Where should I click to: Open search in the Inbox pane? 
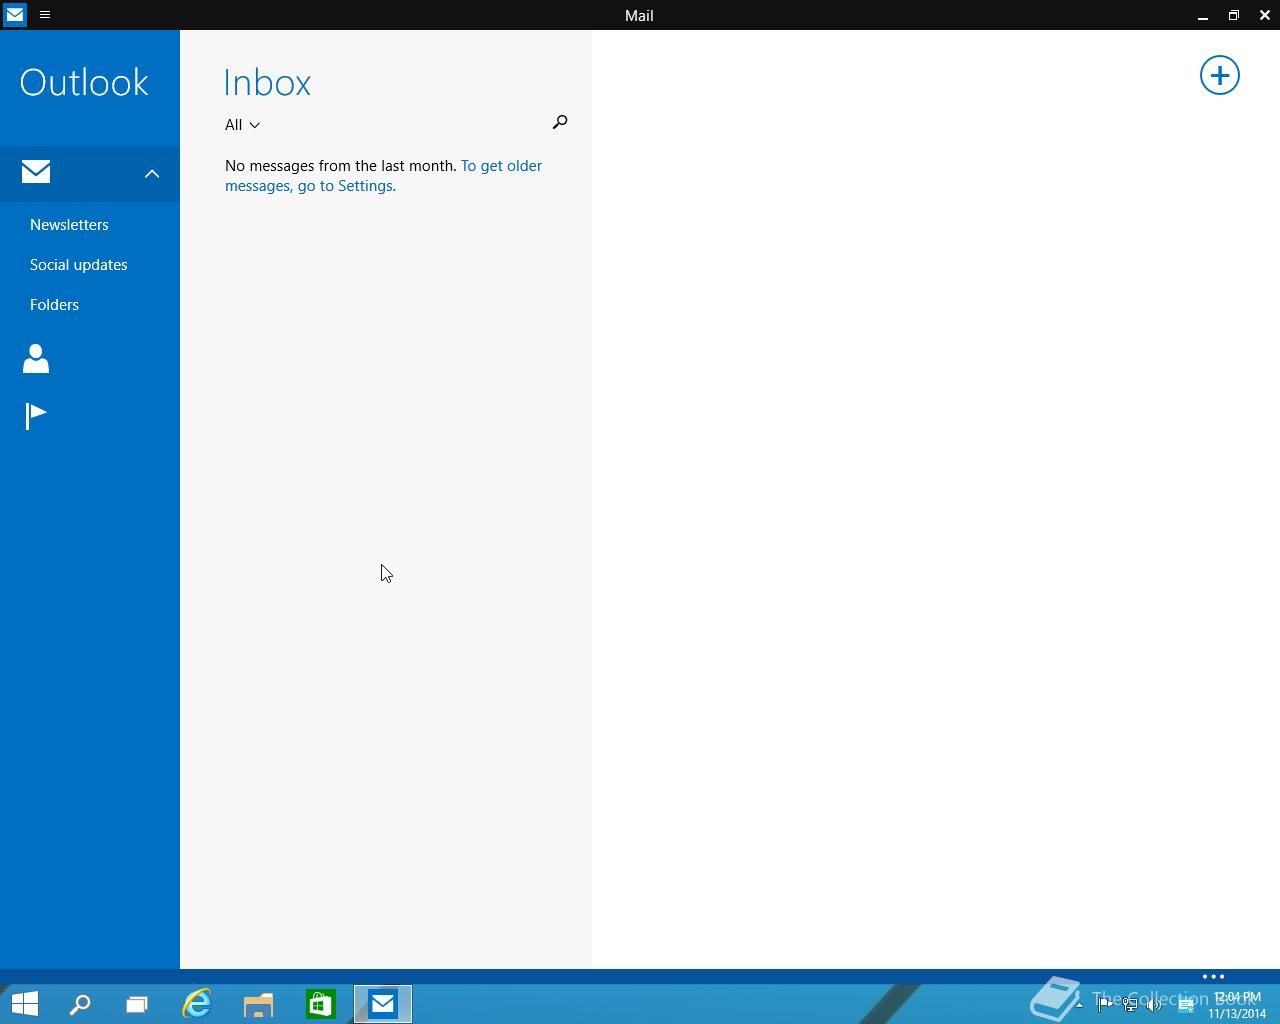tap(560, 122)
